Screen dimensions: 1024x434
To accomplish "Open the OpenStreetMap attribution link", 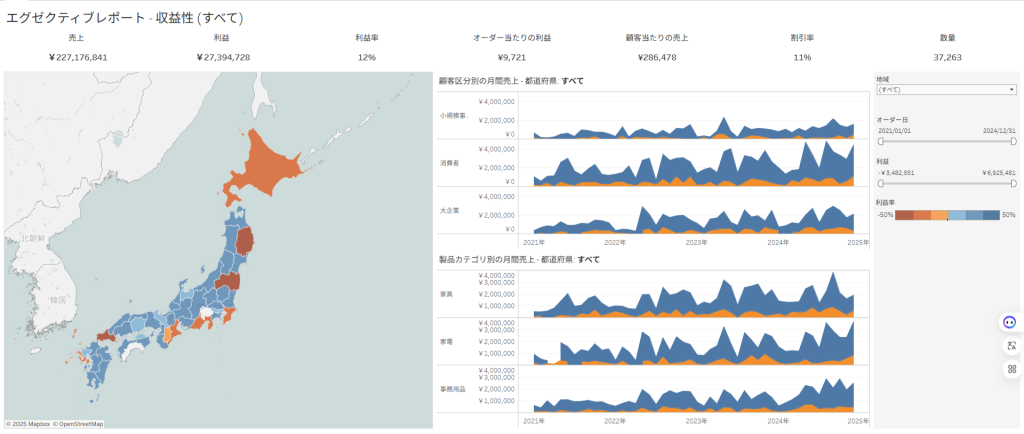I will (x=78, y=424).
